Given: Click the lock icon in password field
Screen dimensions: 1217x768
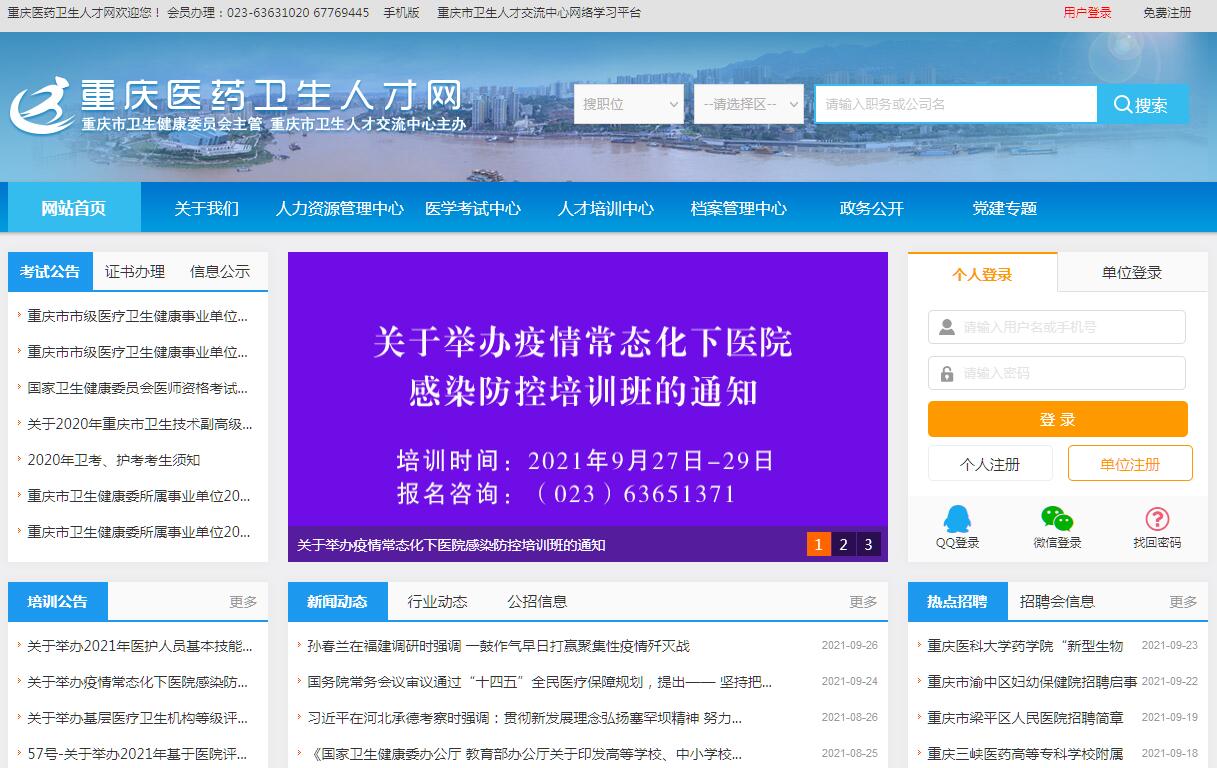Looking at the screenshot, I should click(945, 374).
